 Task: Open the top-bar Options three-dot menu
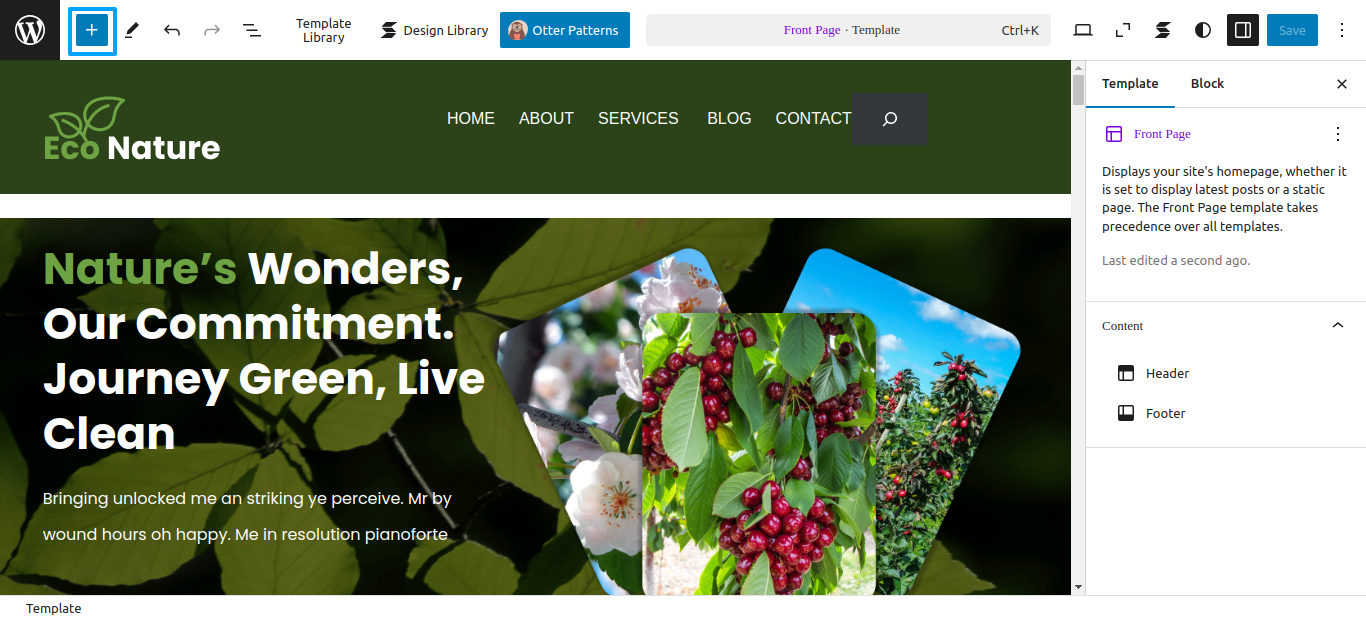point(1342,30)
